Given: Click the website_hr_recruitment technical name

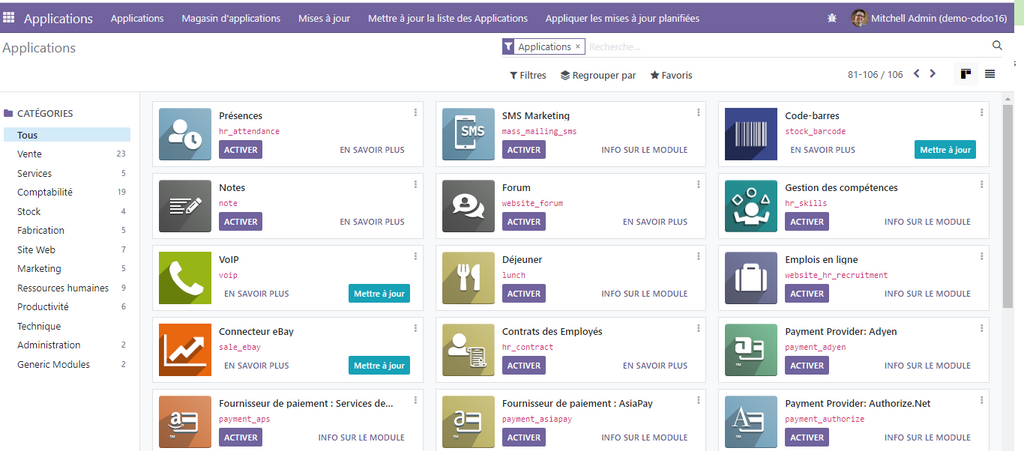Looking at the screenshot, I should (837, 275).
